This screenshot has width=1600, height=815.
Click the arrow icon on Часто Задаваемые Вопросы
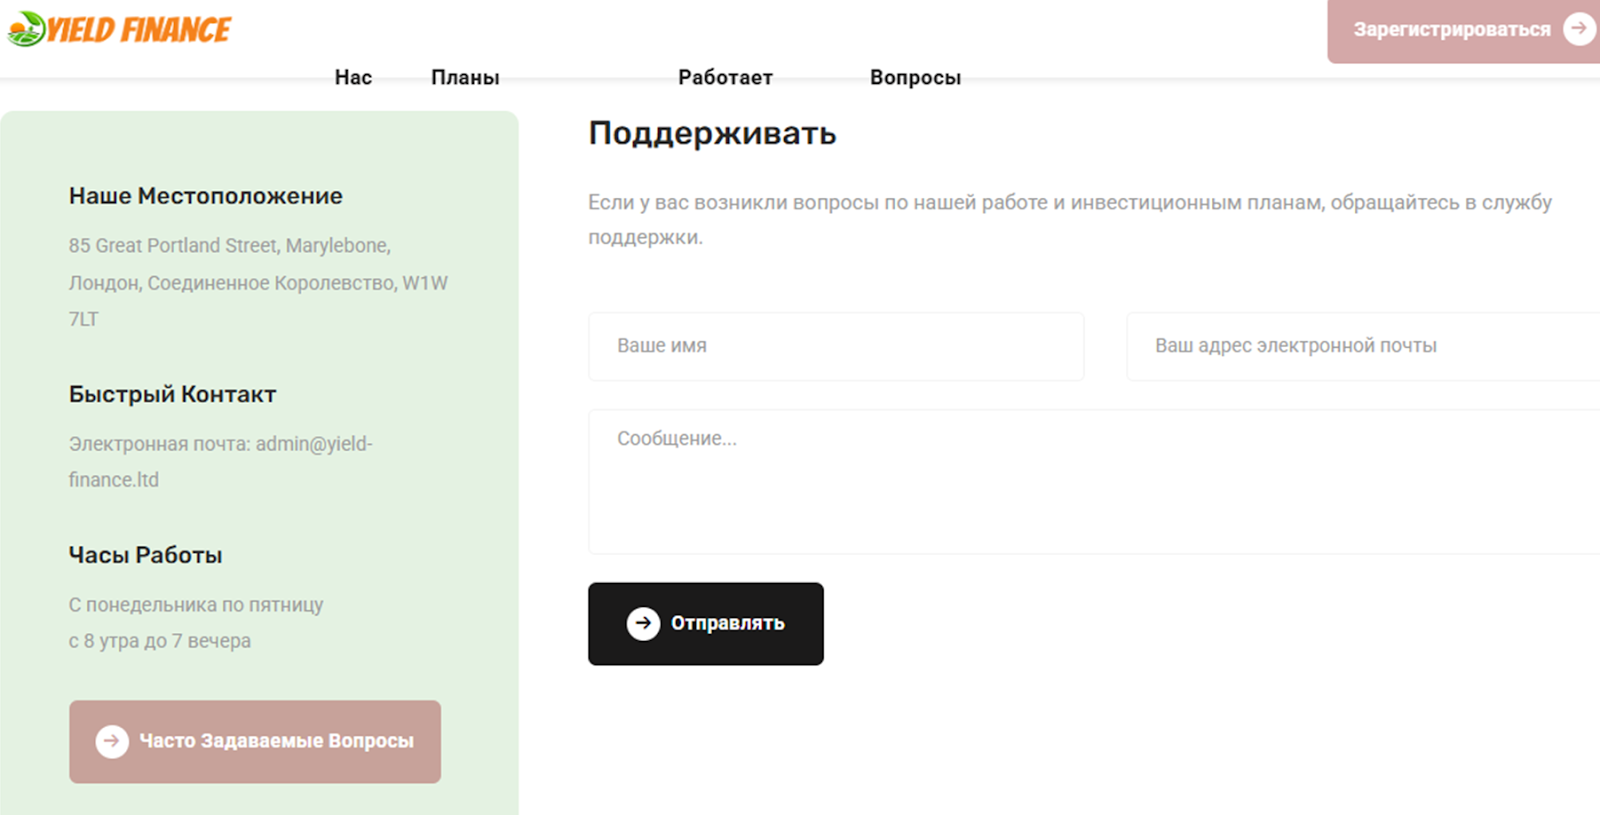tap(112, 741)
